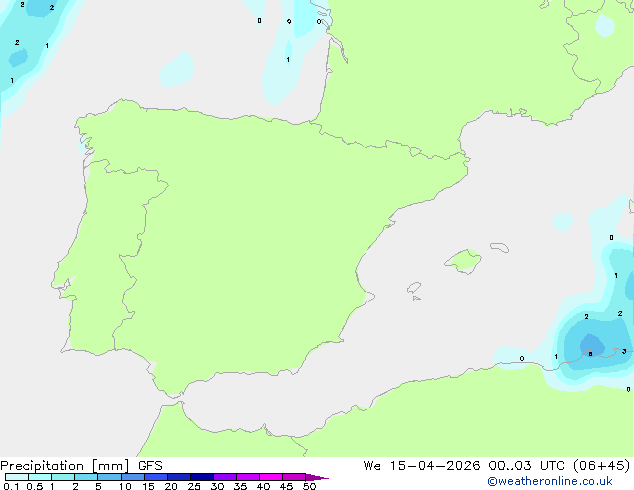This screenshot has height=490, width=634.
Task: Select the 0.5–1 mm legend color swatch
Action: 40,477
